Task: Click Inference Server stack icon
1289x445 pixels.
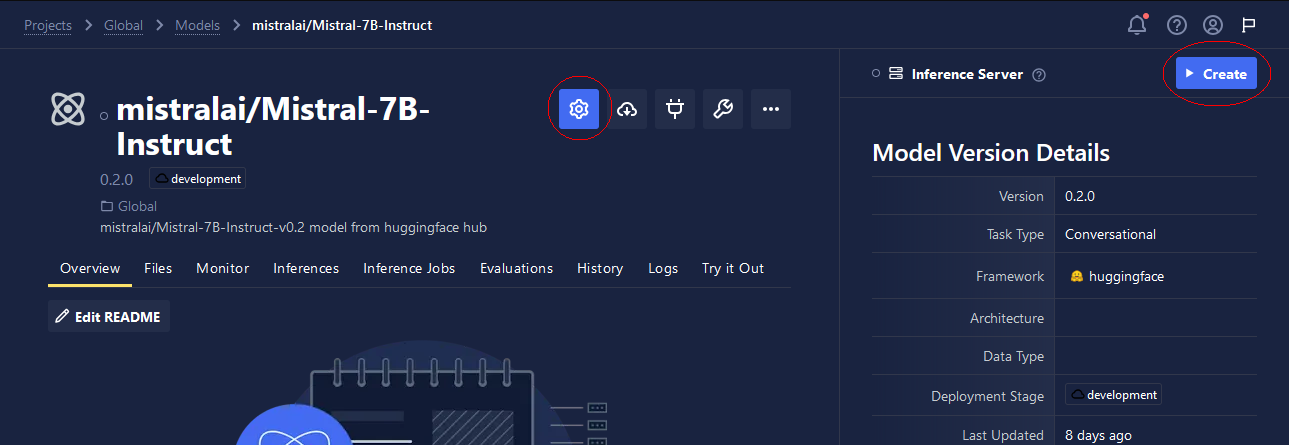Action: coord(896,73)
